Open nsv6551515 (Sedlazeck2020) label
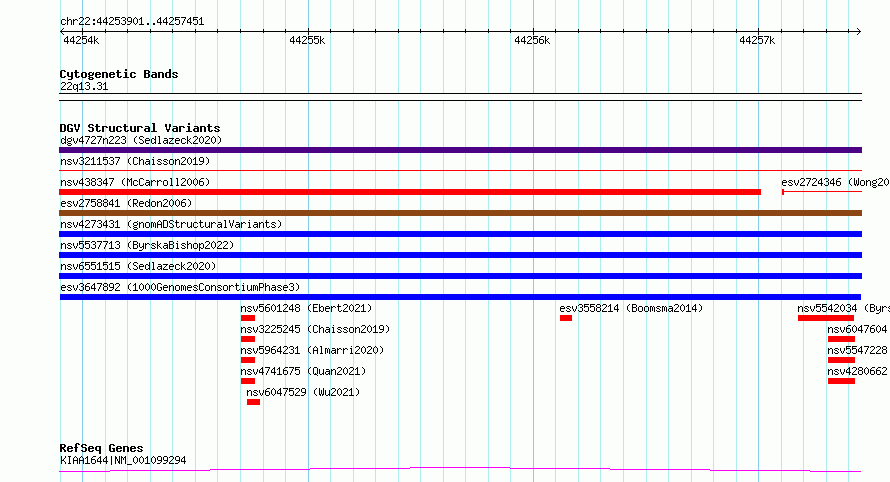This screenshot has height=482, width=890. 138,266
